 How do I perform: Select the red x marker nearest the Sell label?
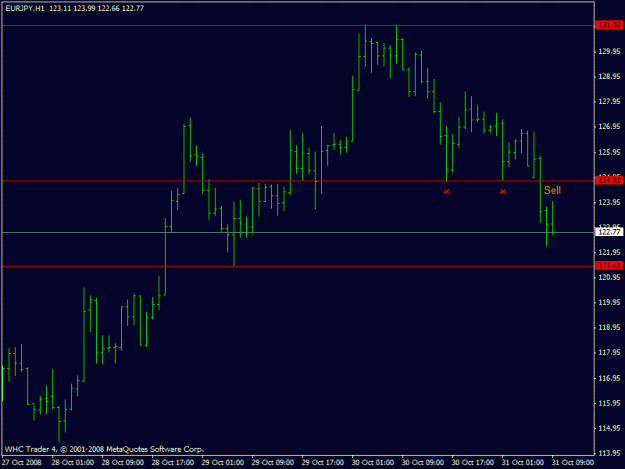tap(503, 192)
